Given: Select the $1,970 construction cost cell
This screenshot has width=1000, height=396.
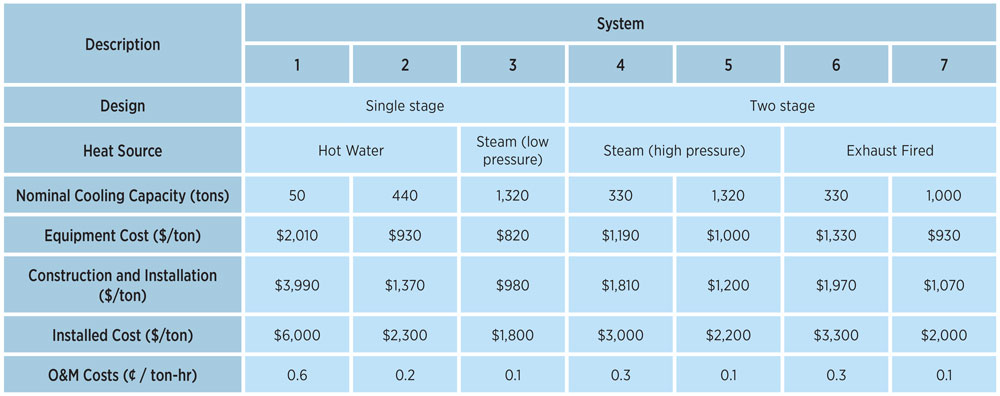Looking at the screenshot, I should [x=836, y=284].
